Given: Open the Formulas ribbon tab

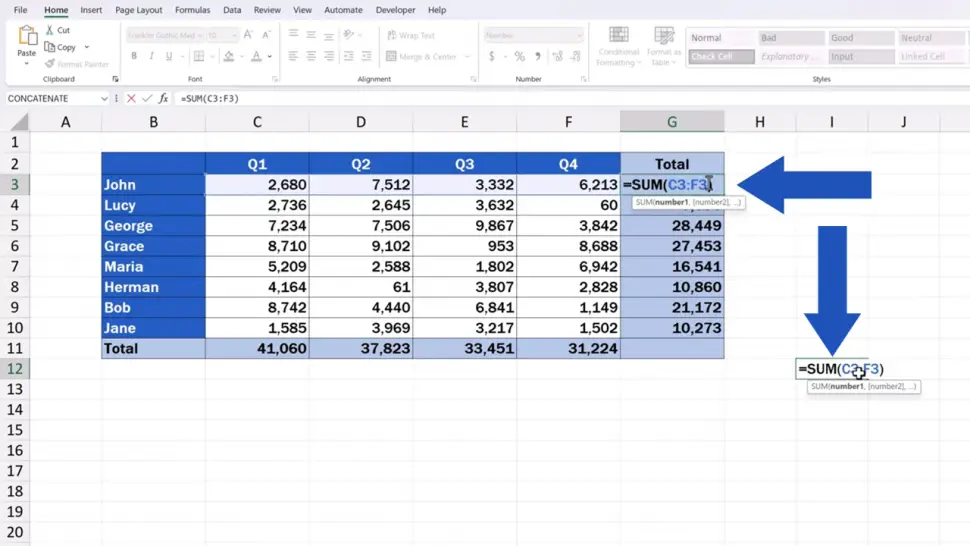Looking at the screenshot, I should (x=192, y=10).
